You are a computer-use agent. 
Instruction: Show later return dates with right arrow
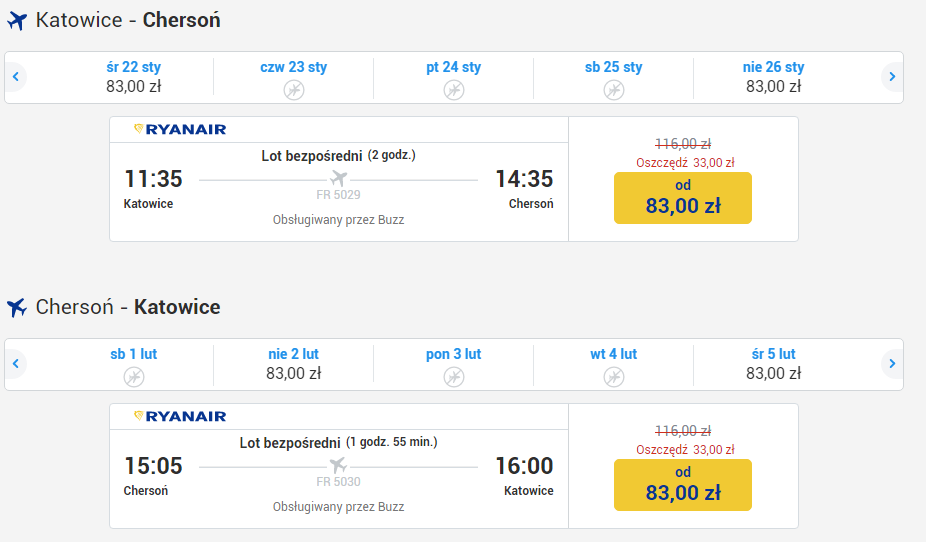[x=892, y=364]
